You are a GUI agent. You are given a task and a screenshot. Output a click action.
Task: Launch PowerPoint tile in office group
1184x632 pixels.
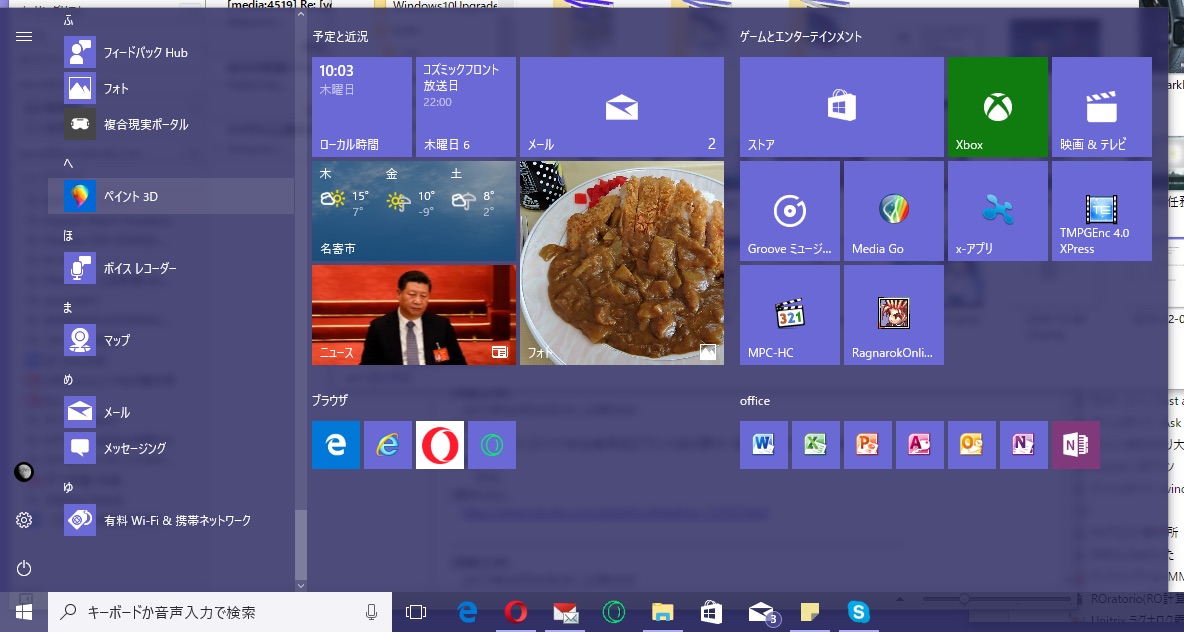point(868,445)
